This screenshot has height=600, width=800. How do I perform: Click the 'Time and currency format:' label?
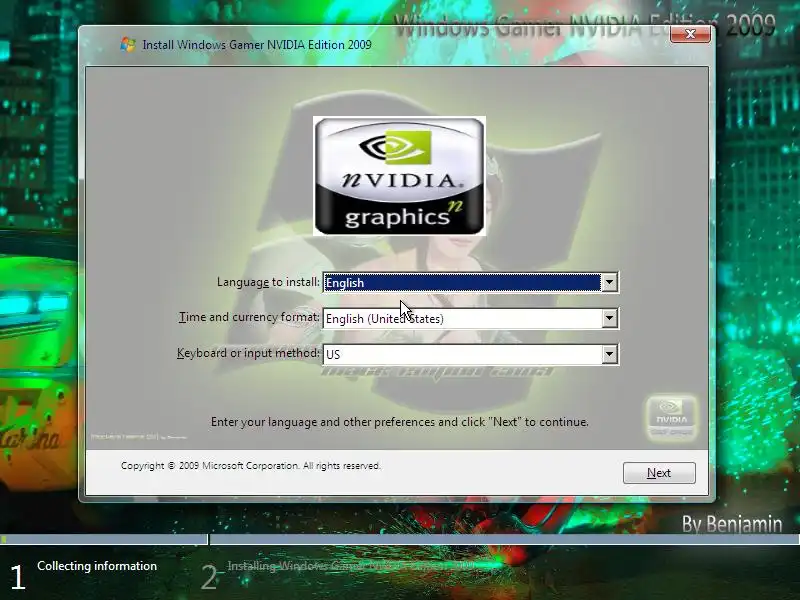point(249,317)
